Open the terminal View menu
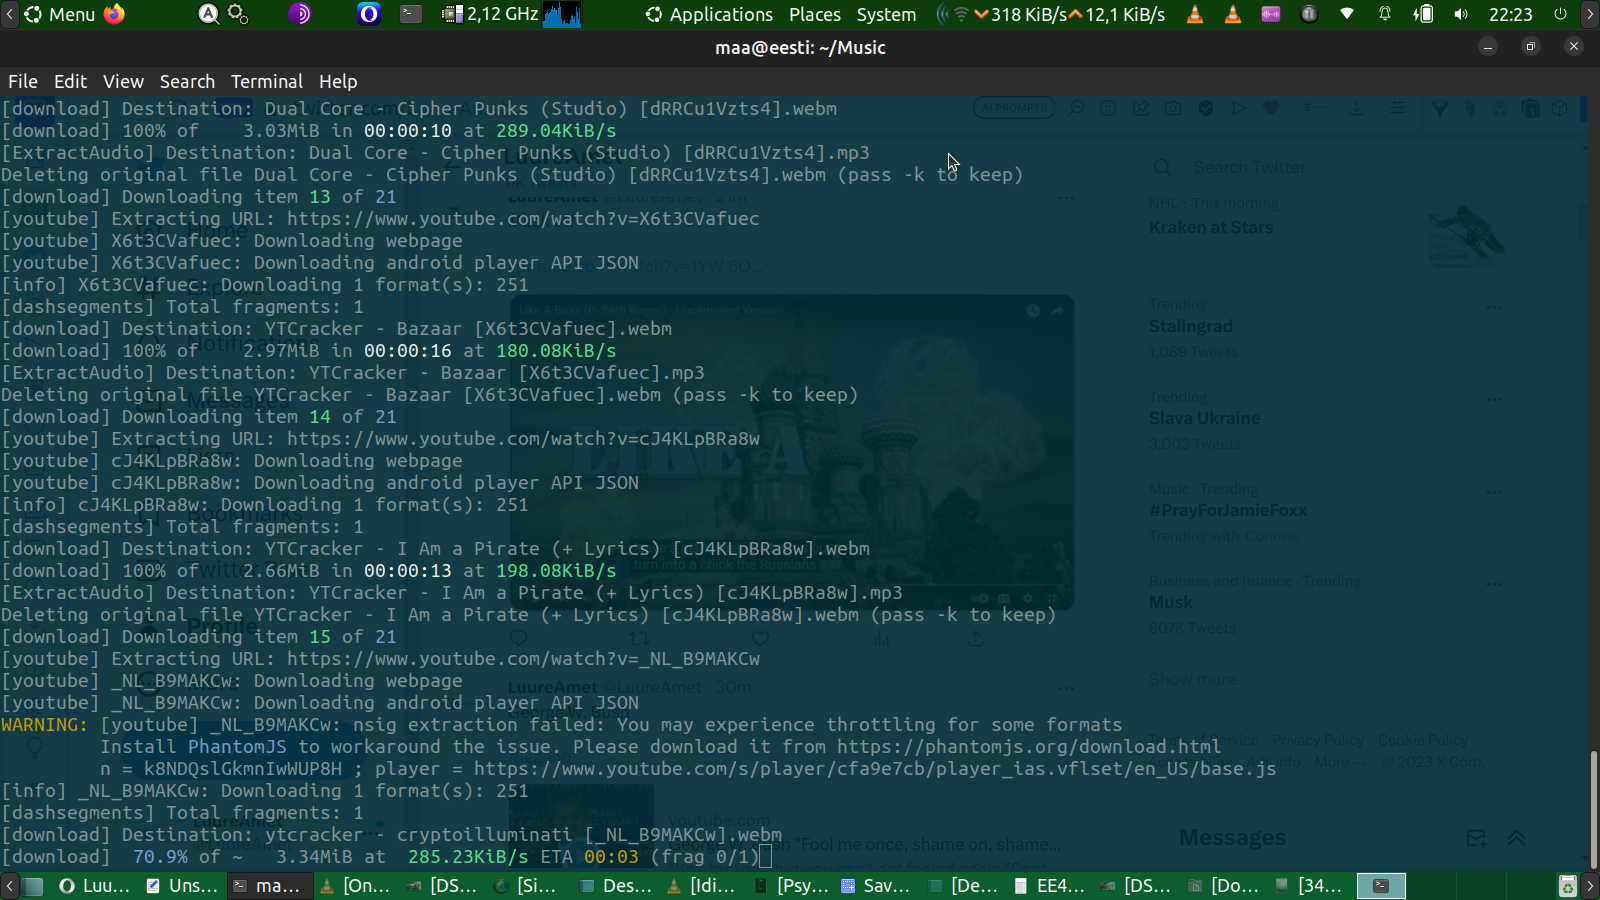This screenshot has width=1600, height=900. 123,82
